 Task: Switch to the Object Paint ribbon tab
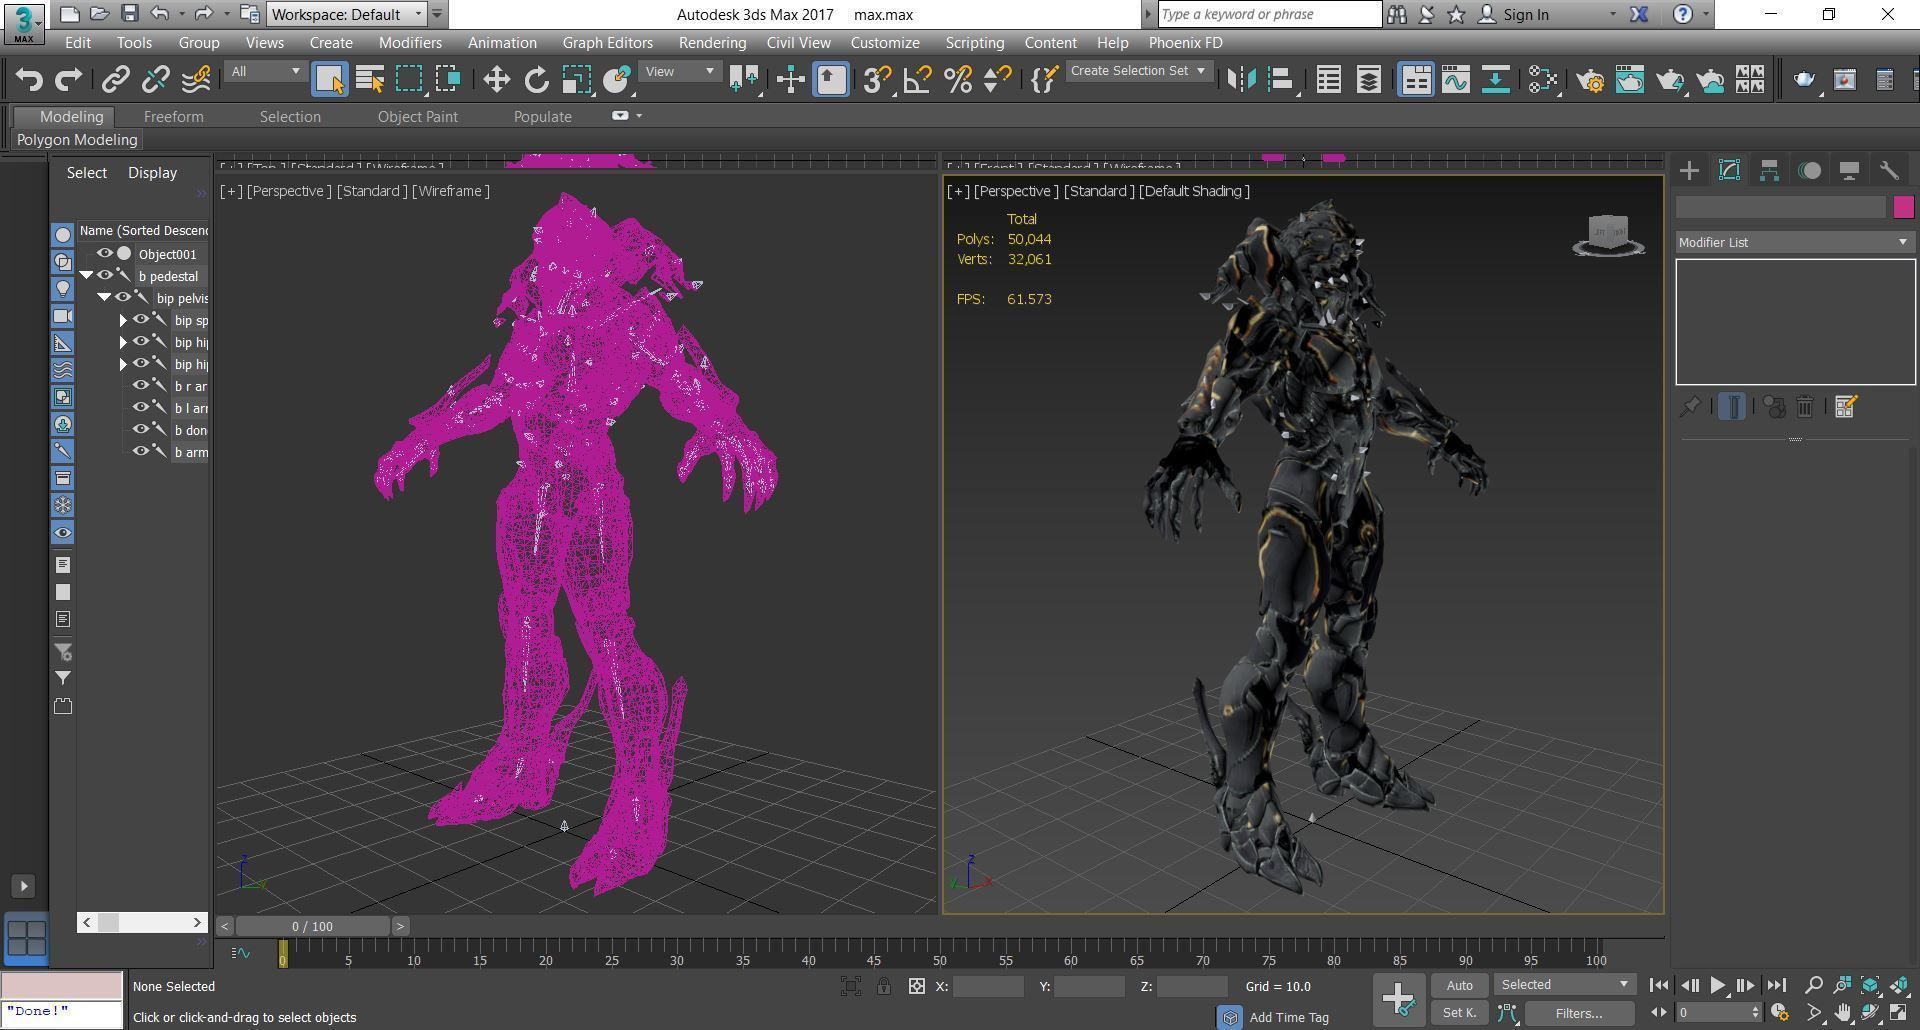[x=417, y=116]
